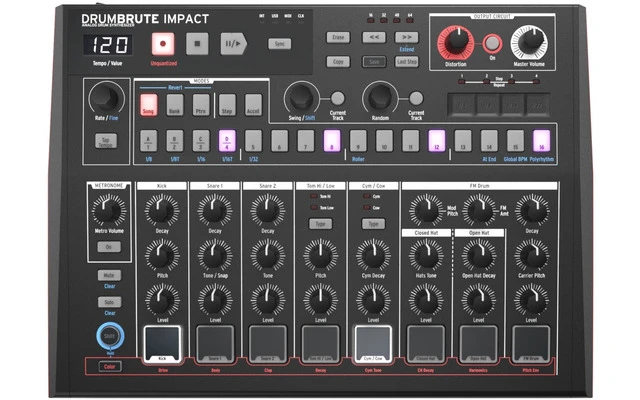Click the Copy button

pos(338,62)
